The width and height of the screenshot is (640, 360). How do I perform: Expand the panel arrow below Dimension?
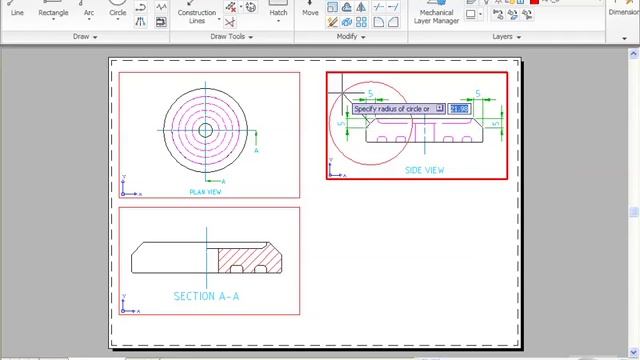624,38
